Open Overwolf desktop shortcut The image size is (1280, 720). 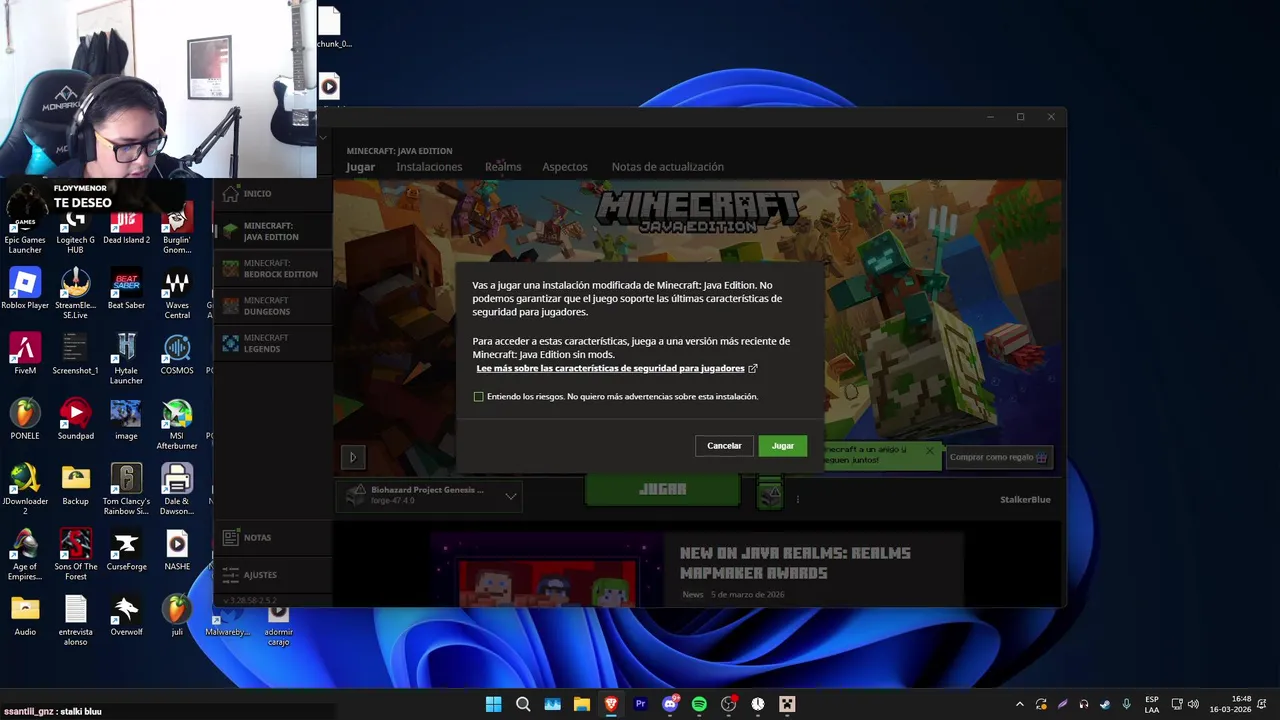point(126,614)
